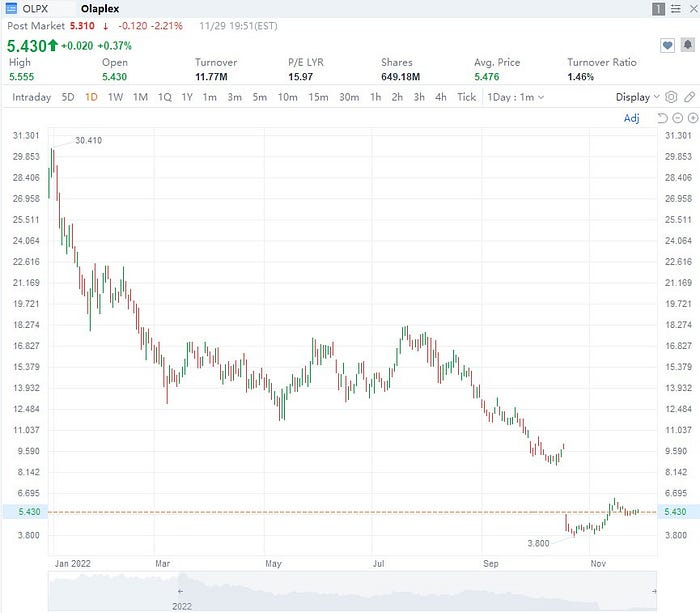Click the Post Market price 5.310
The width and height of the screenshot is (700, 613).
[82, 26]
